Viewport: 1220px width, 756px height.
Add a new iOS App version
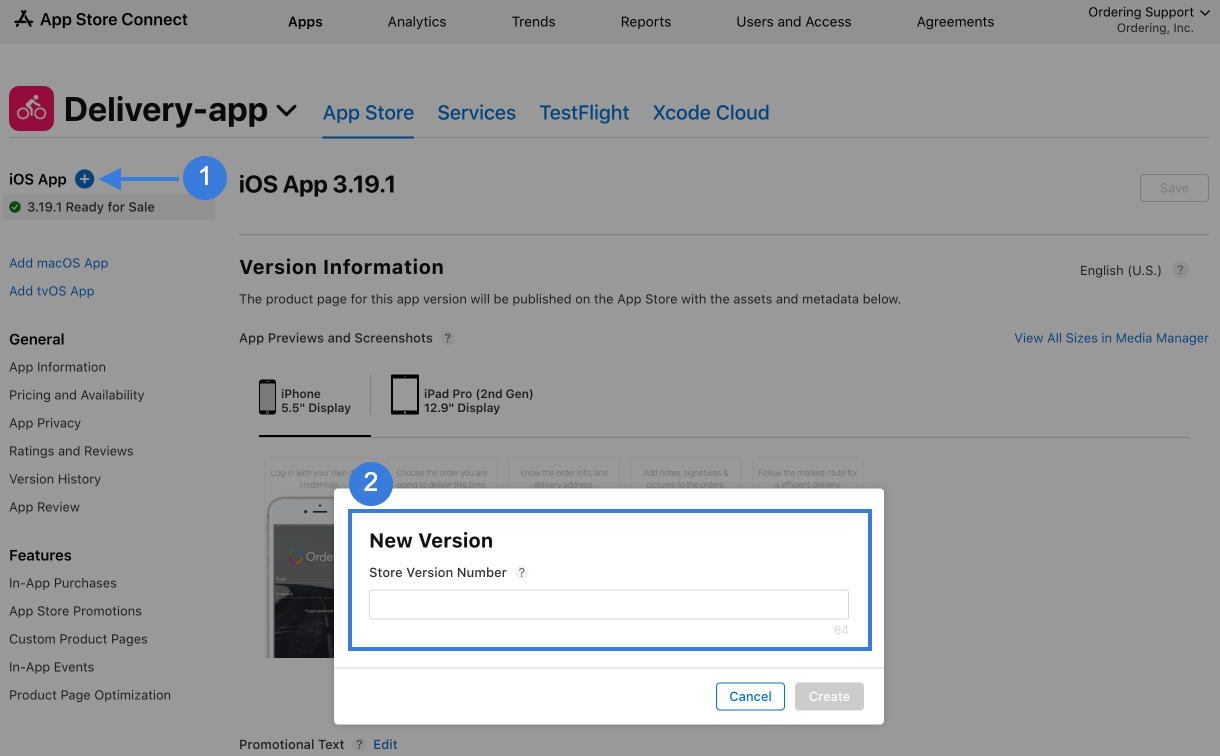pos(84,179)
